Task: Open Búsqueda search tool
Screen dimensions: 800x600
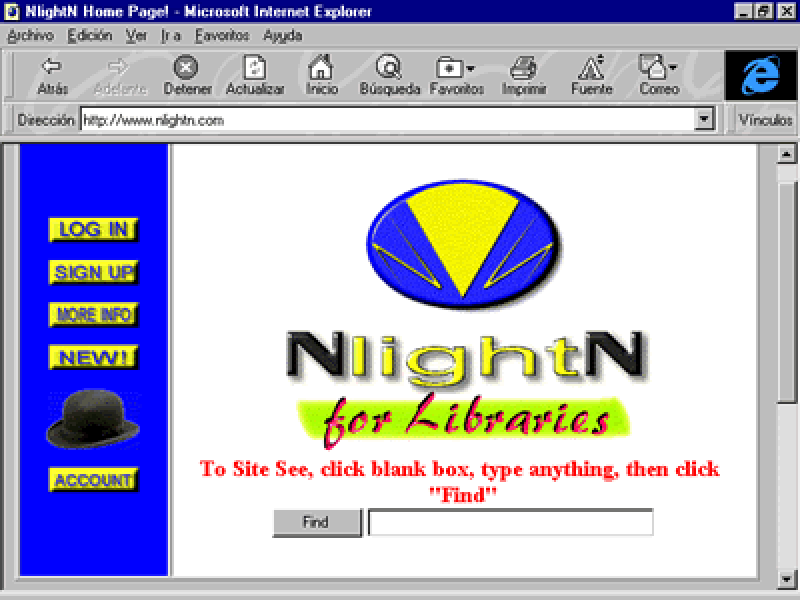Action: (x=389, y=76)
